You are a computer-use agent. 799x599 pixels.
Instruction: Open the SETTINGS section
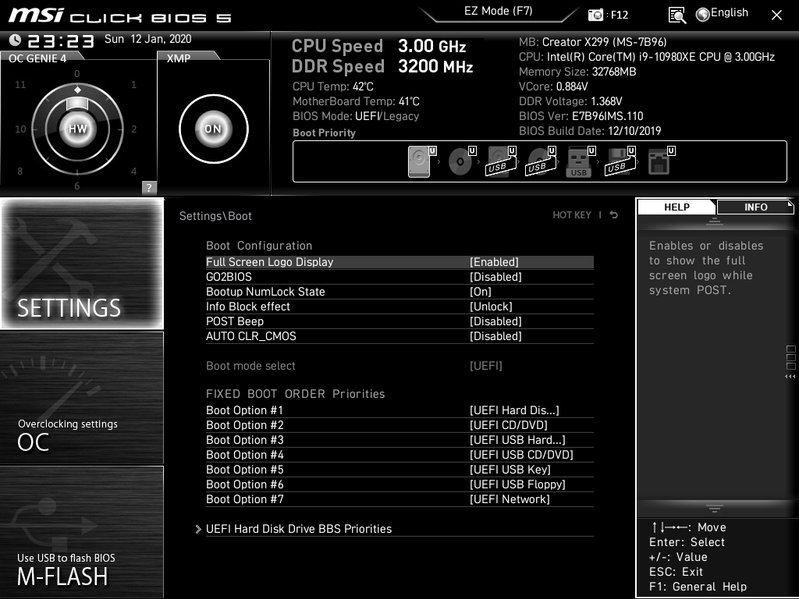coord(82,263)
